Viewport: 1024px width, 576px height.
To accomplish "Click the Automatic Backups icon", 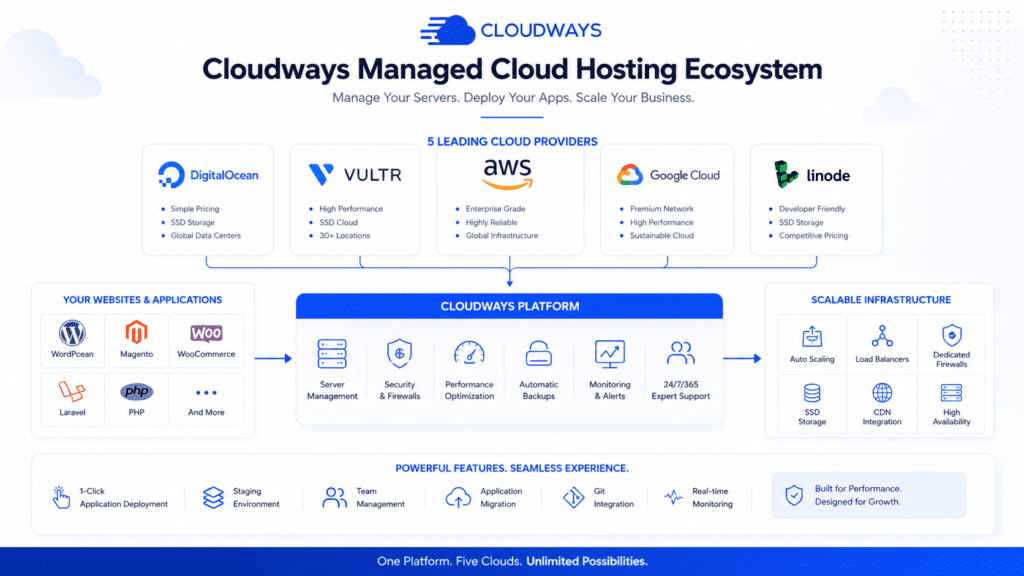I will tap(539, 353).
